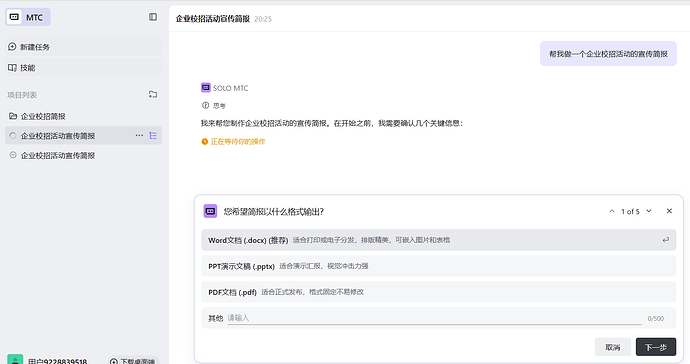Select the second 企业校招活动宣传简报 task
This screenshot has height=364, width=690.
tap(83, 155)
